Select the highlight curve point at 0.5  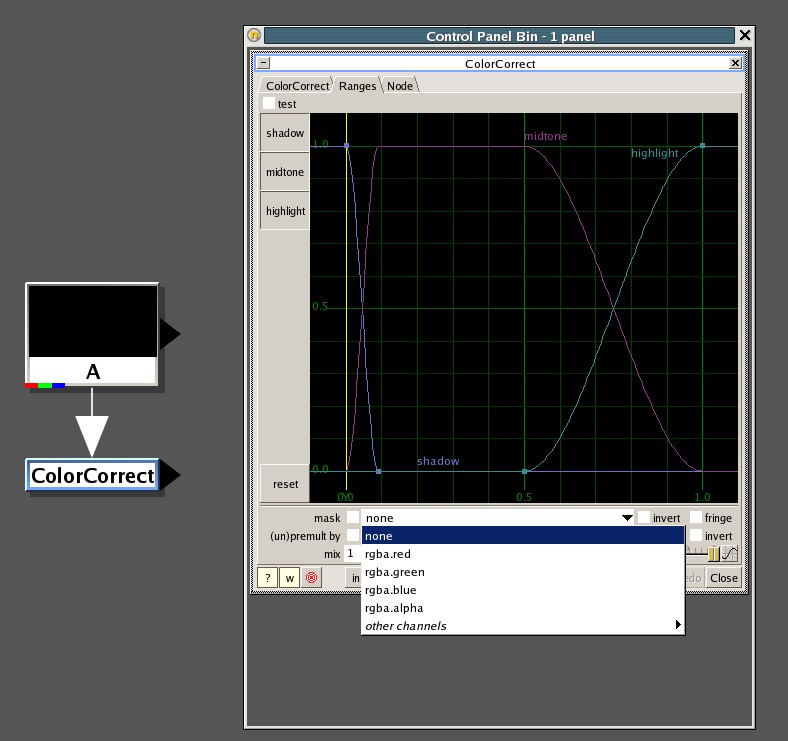coord(525,472)
